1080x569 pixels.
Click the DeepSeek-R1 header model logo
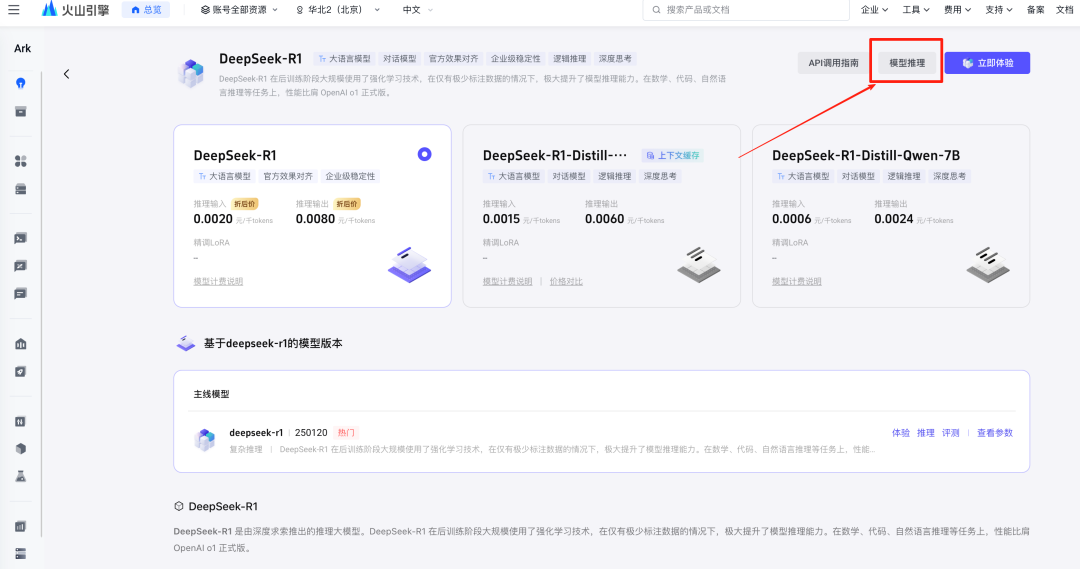[x=191, y=72]
